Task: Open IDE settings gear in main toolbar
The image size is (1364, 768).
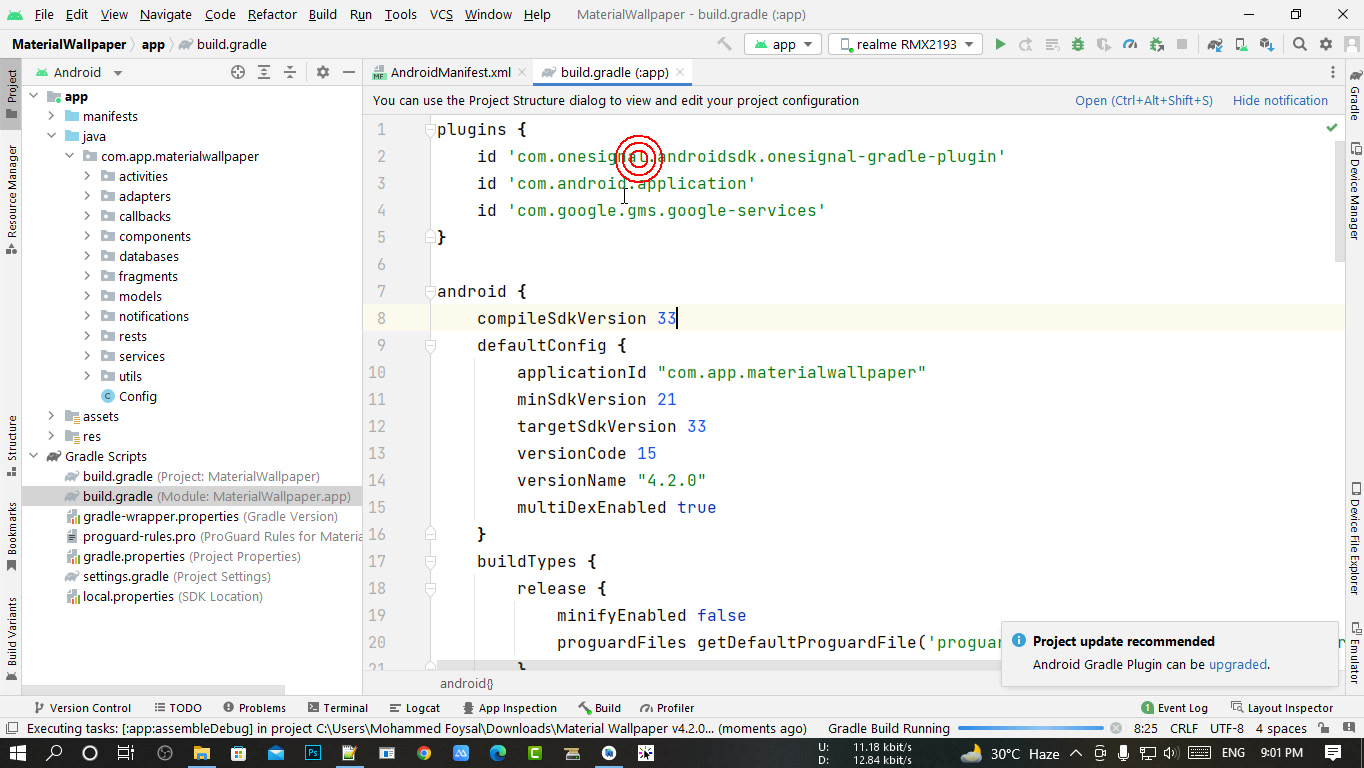Action: pyautogui.click(x=1326, y=44)
